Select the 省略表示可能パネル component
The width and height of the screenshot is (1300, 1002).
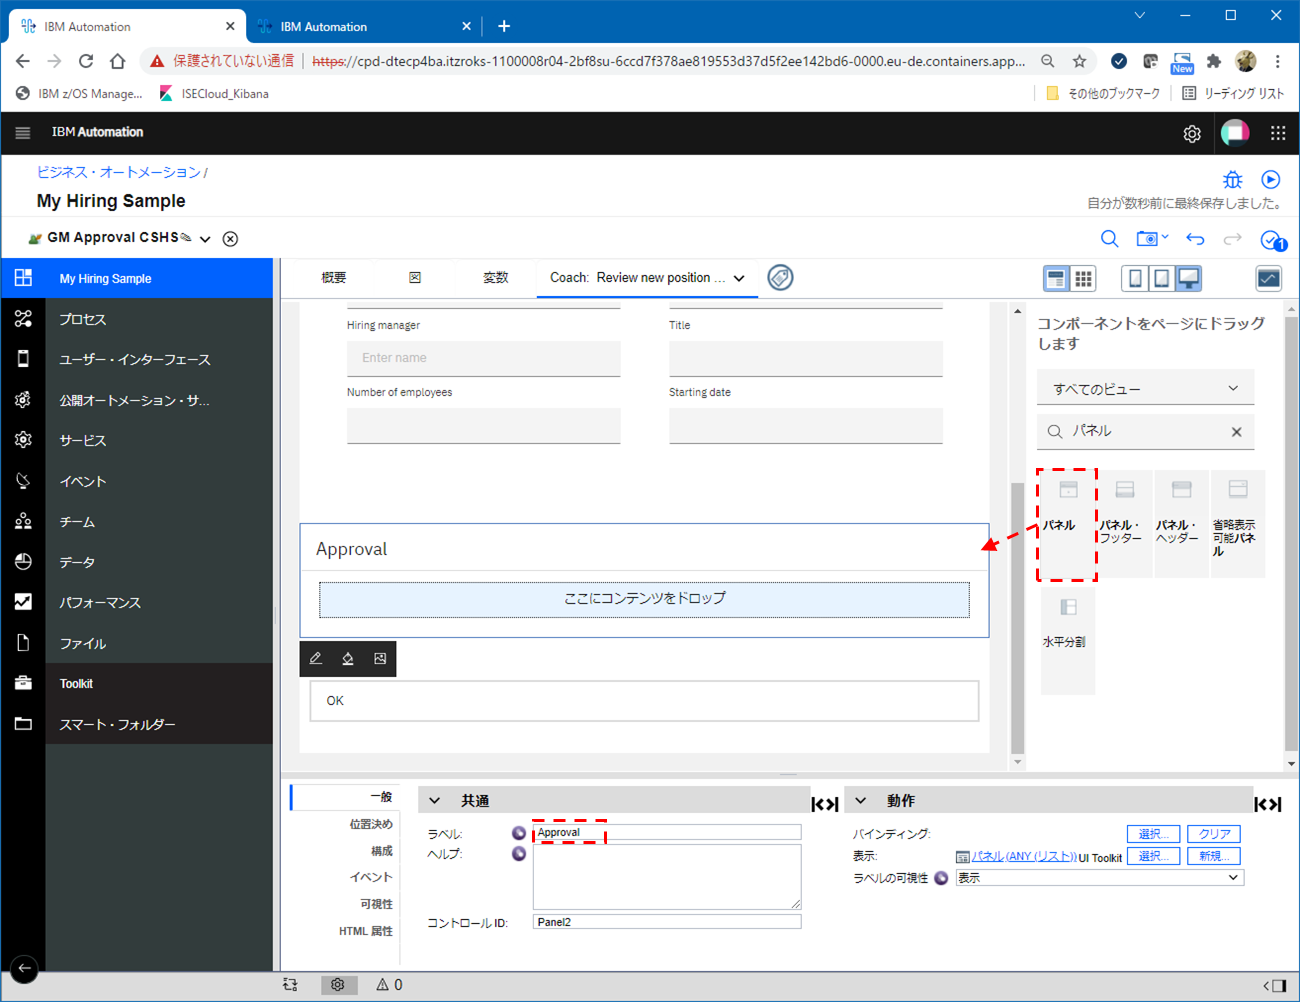pyautogui.click(x=1238, y=524)
